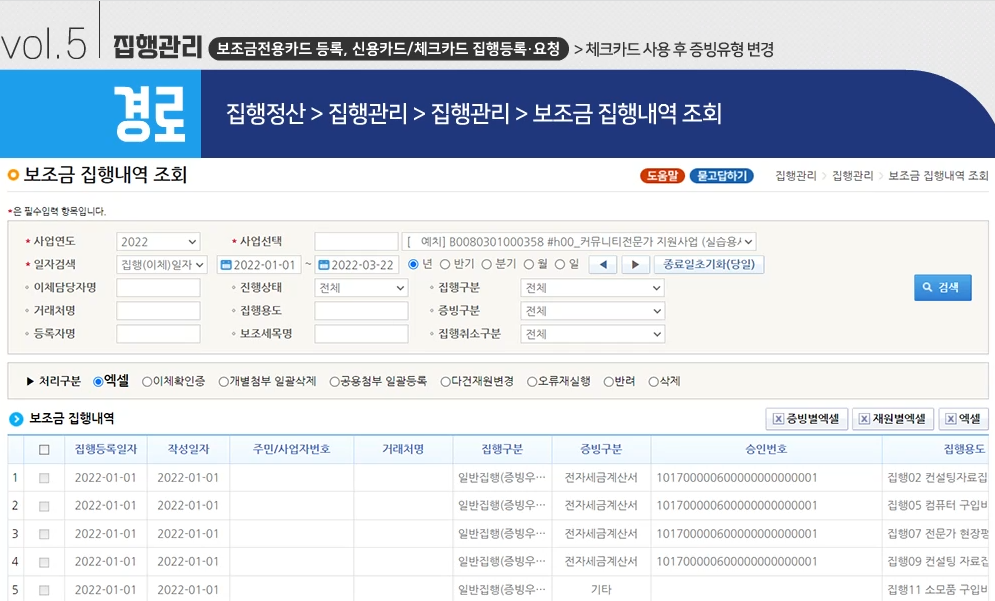Open calendar for end date 2022-03-22

(x=324, y=265)
